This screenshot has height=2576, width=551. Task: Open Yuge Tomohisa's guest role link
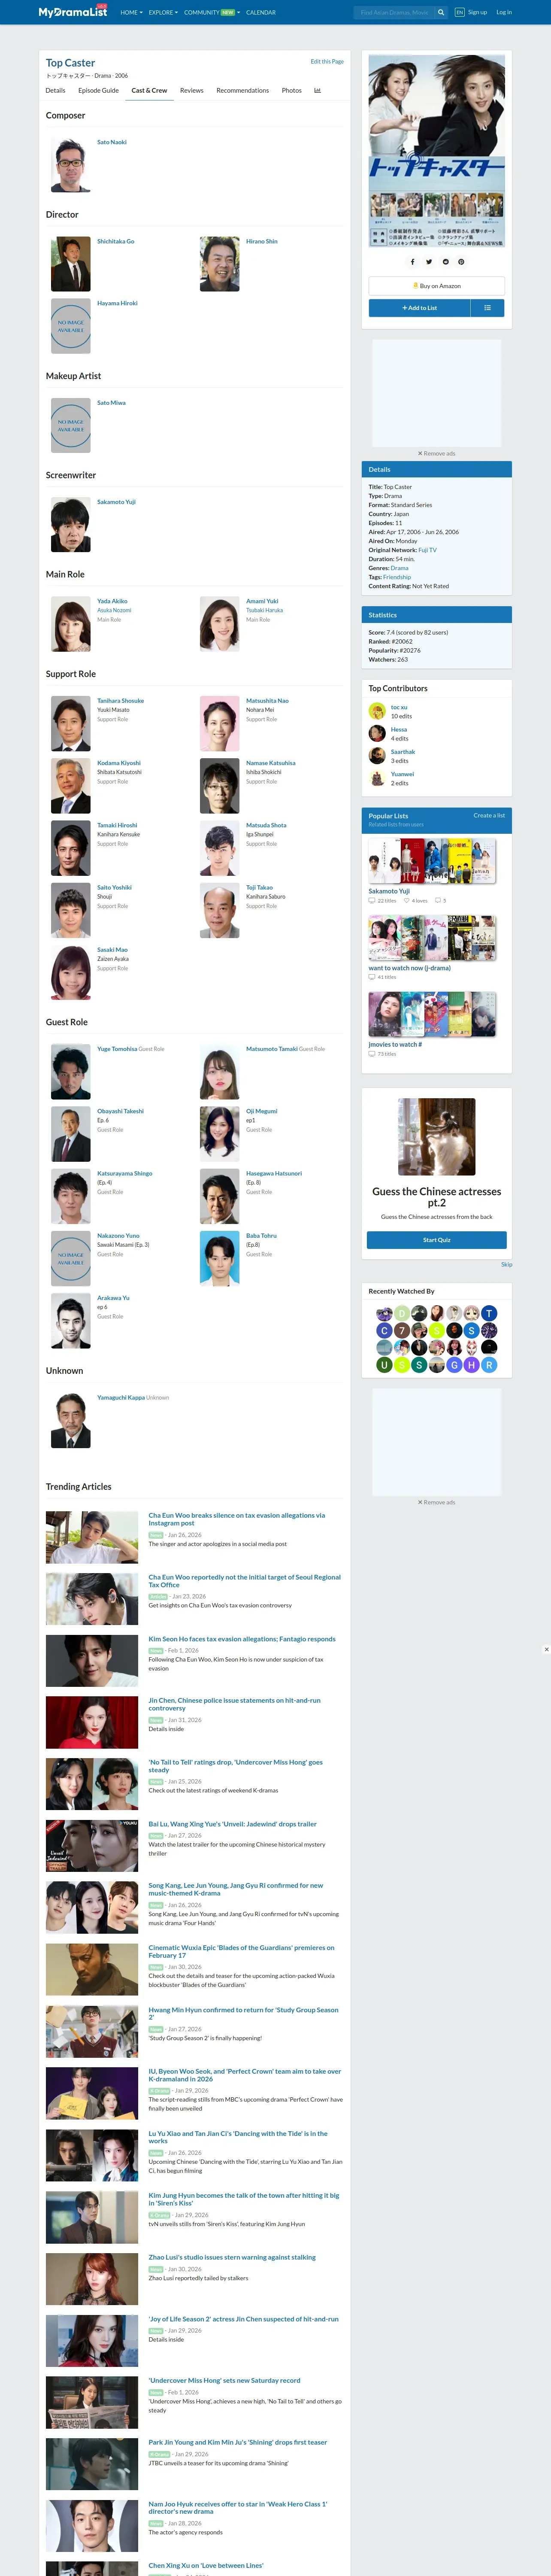click(117, 1049)
